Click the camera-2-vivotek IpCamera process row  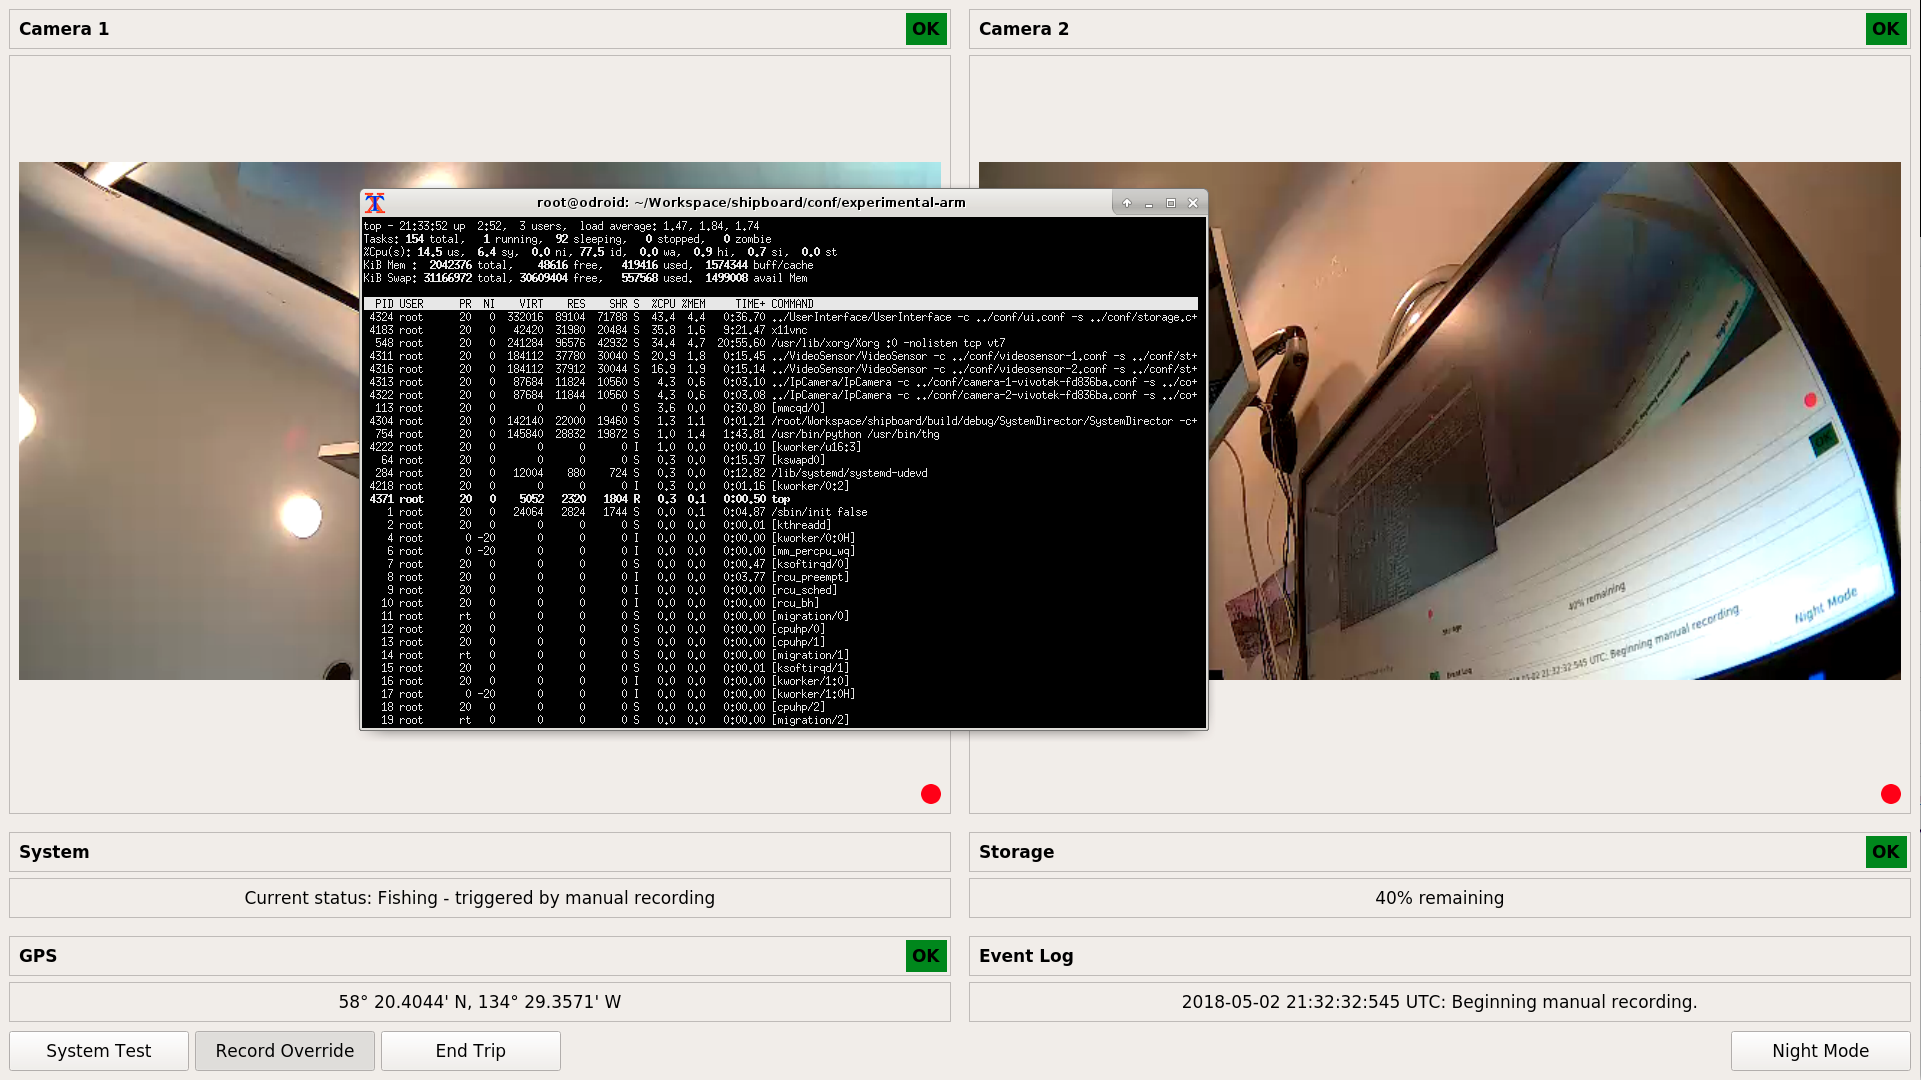click(x=781, y=395)
